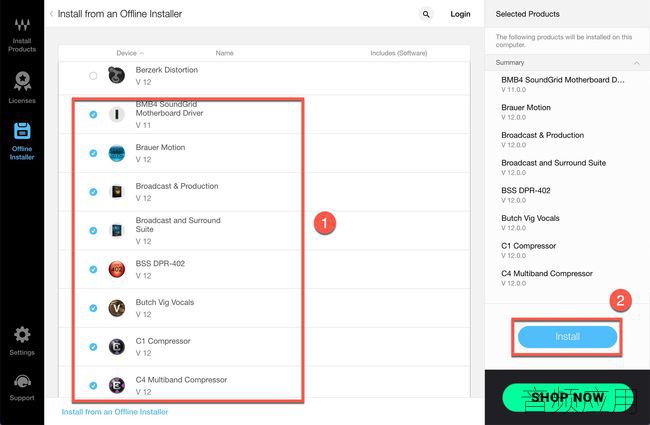The width and height of the screenshot is (650, 425).
Task: Collapse the Summary section chevron
Action: click(637, 63)
